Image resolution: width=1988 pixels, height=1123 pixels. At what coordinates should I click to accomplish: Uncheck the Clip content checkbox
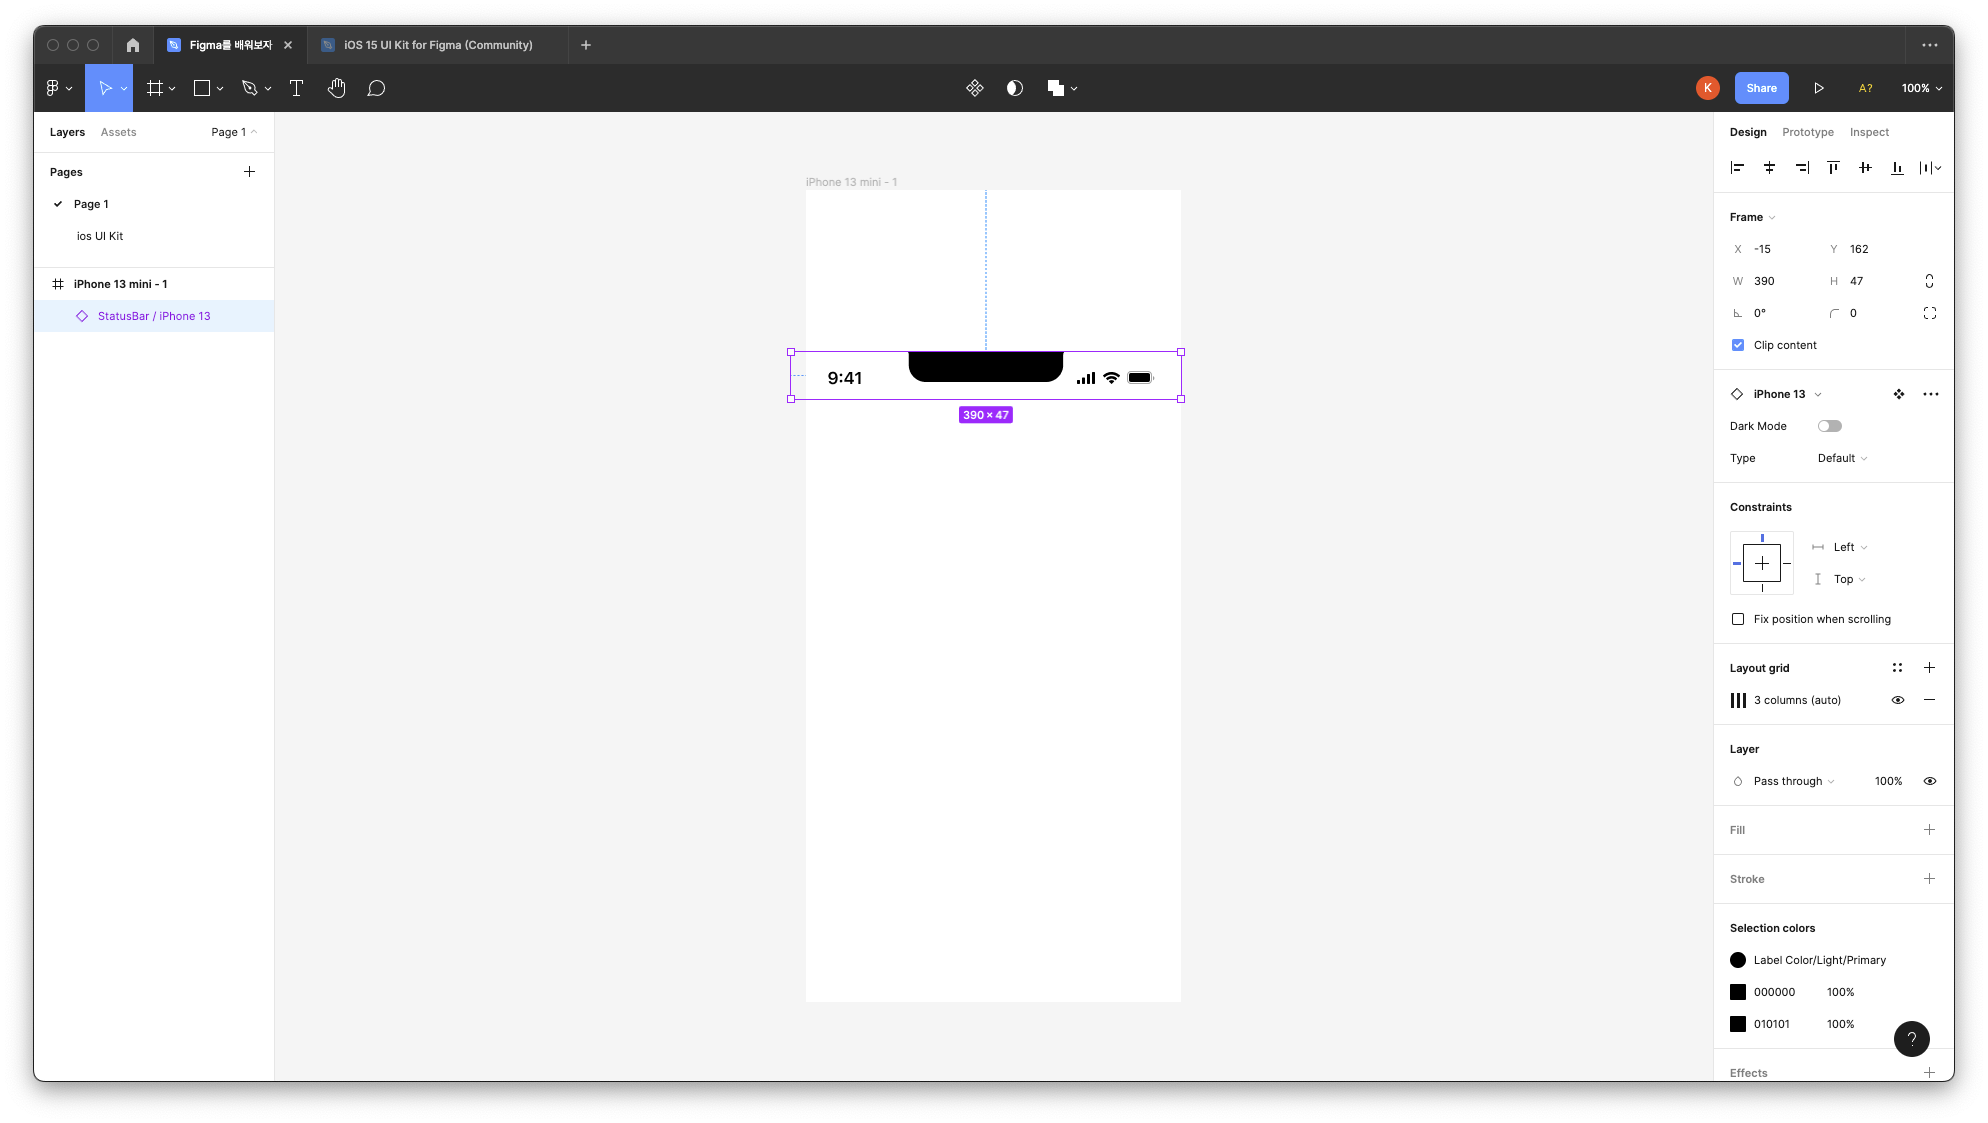point(1737,345)
